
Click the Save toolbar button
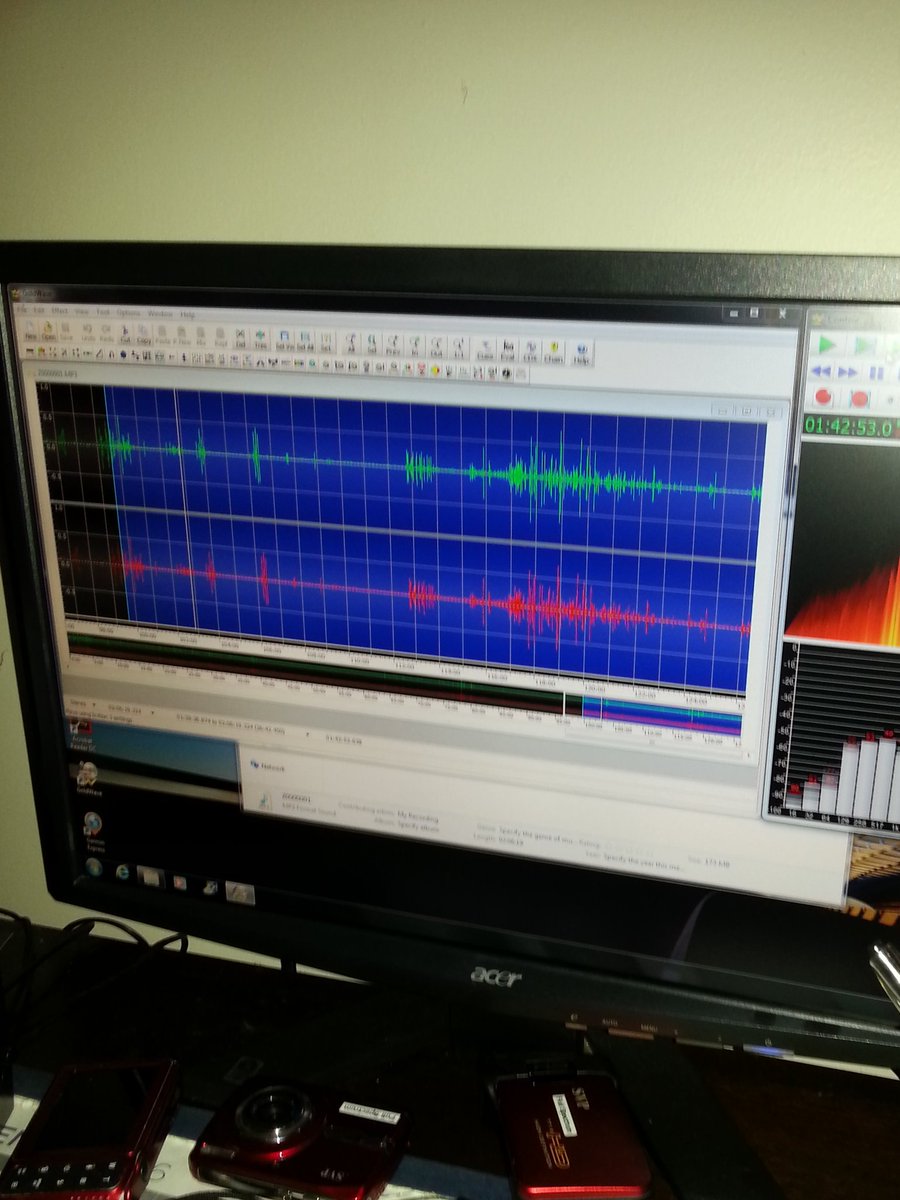pos(67,334)
